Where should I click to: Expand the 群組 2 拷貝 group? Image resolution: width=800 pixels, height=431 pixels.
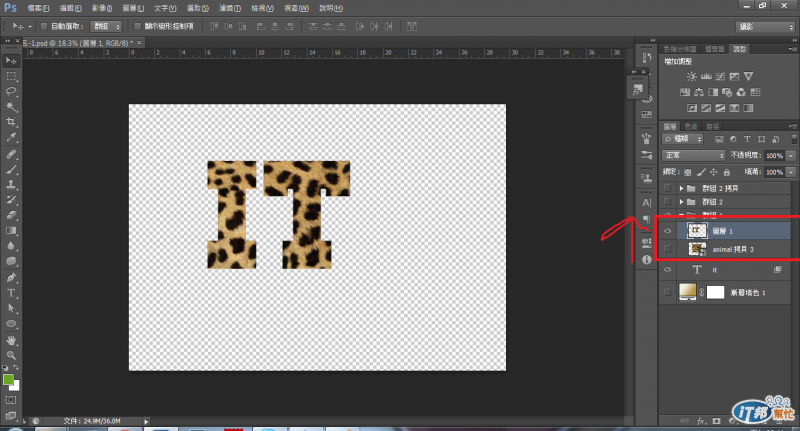click(x=681, y=188)
